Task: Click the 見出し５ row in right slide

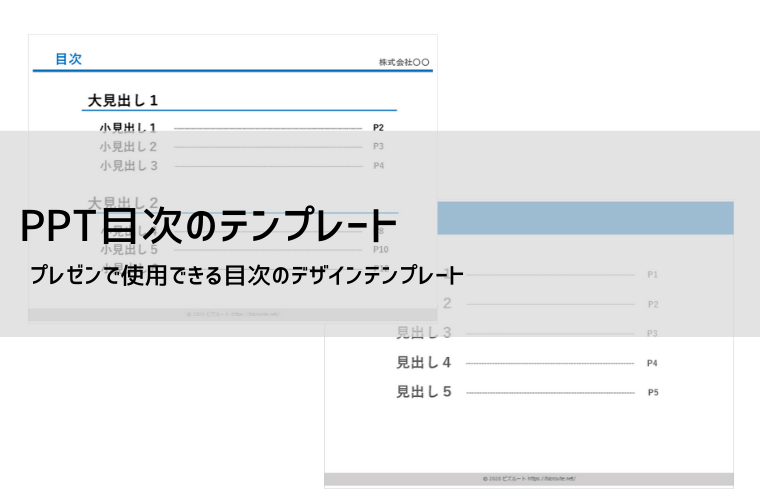Action: (527, 392)
